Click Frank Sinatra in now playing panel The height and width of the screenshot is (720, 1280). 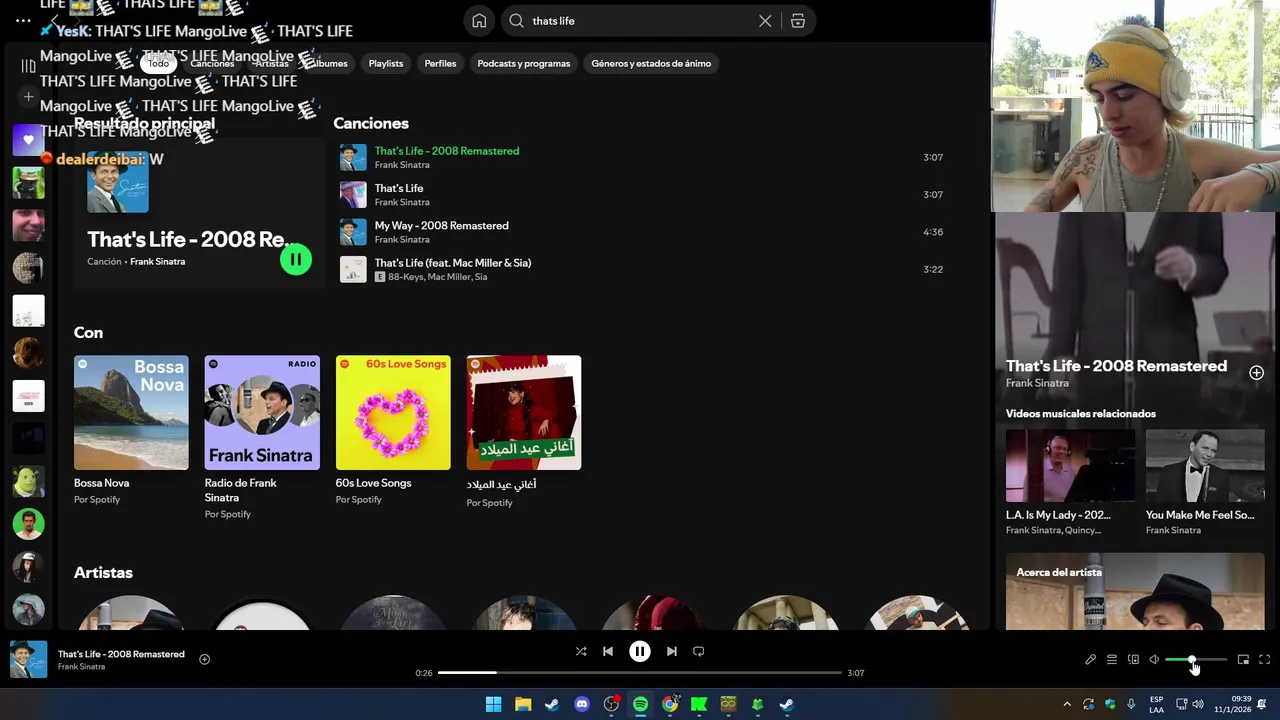[x=1037, y=383]
